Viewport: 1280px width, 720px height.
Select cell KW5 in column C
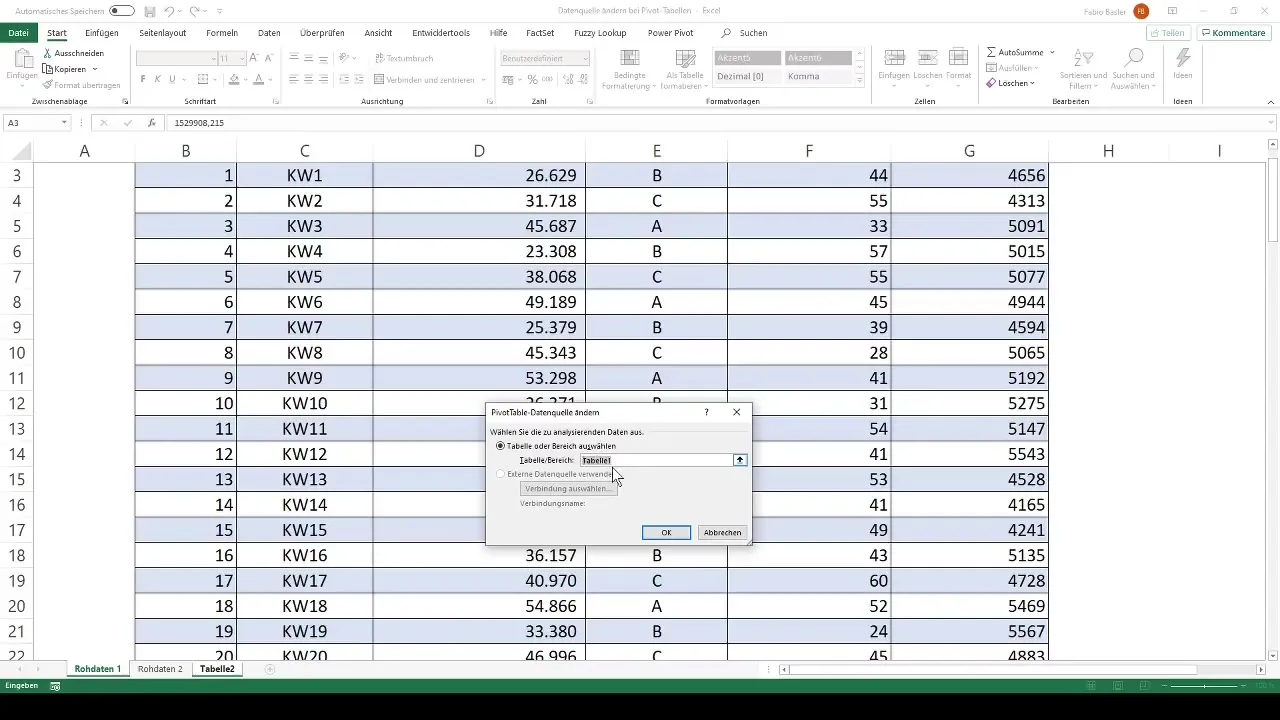pyautogui.click(x=304, y=277)
